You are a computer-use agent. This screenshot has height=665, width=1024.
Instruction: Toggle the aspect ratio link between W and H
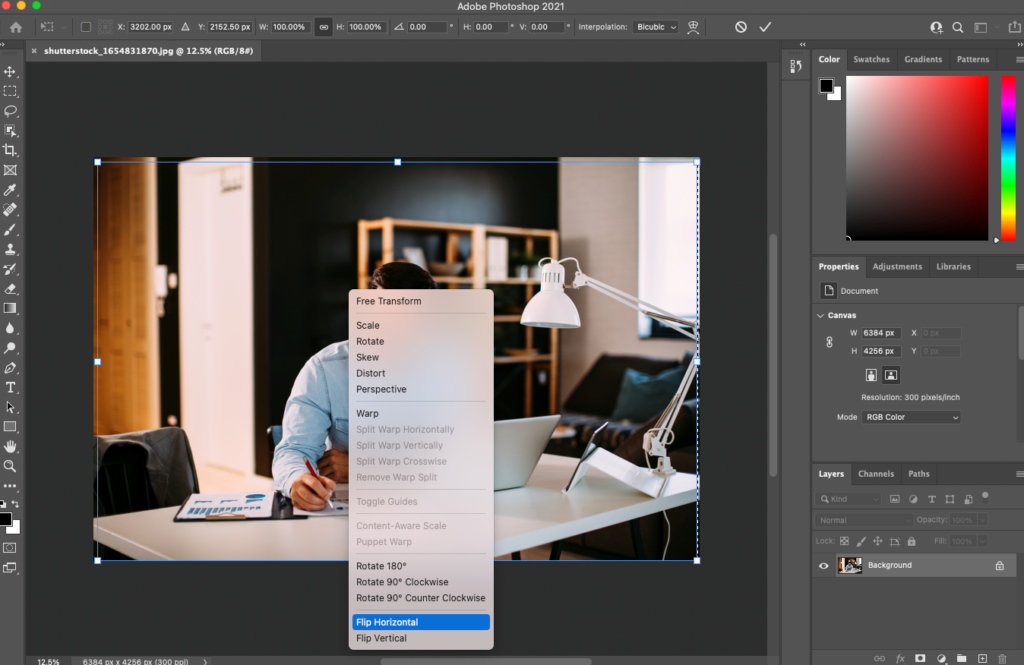(323, 27)
